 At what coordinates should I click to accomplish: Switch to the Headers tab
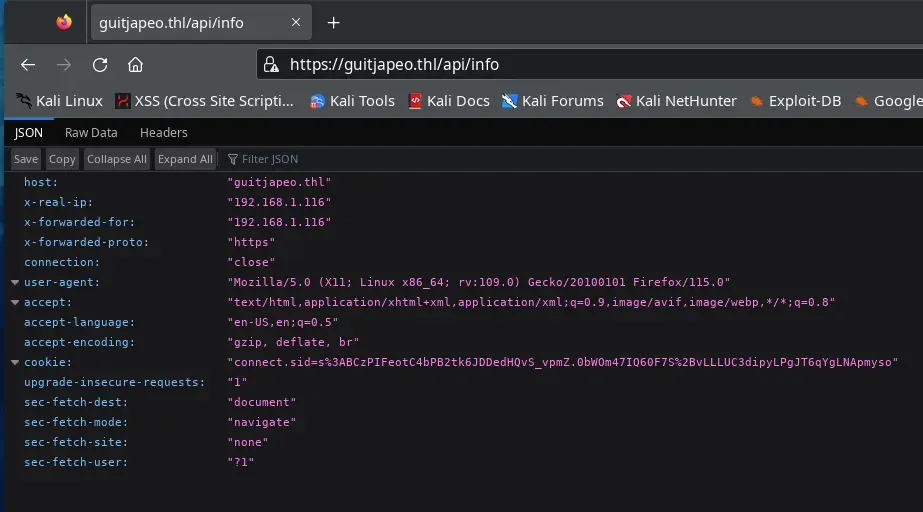pos(164,132)
